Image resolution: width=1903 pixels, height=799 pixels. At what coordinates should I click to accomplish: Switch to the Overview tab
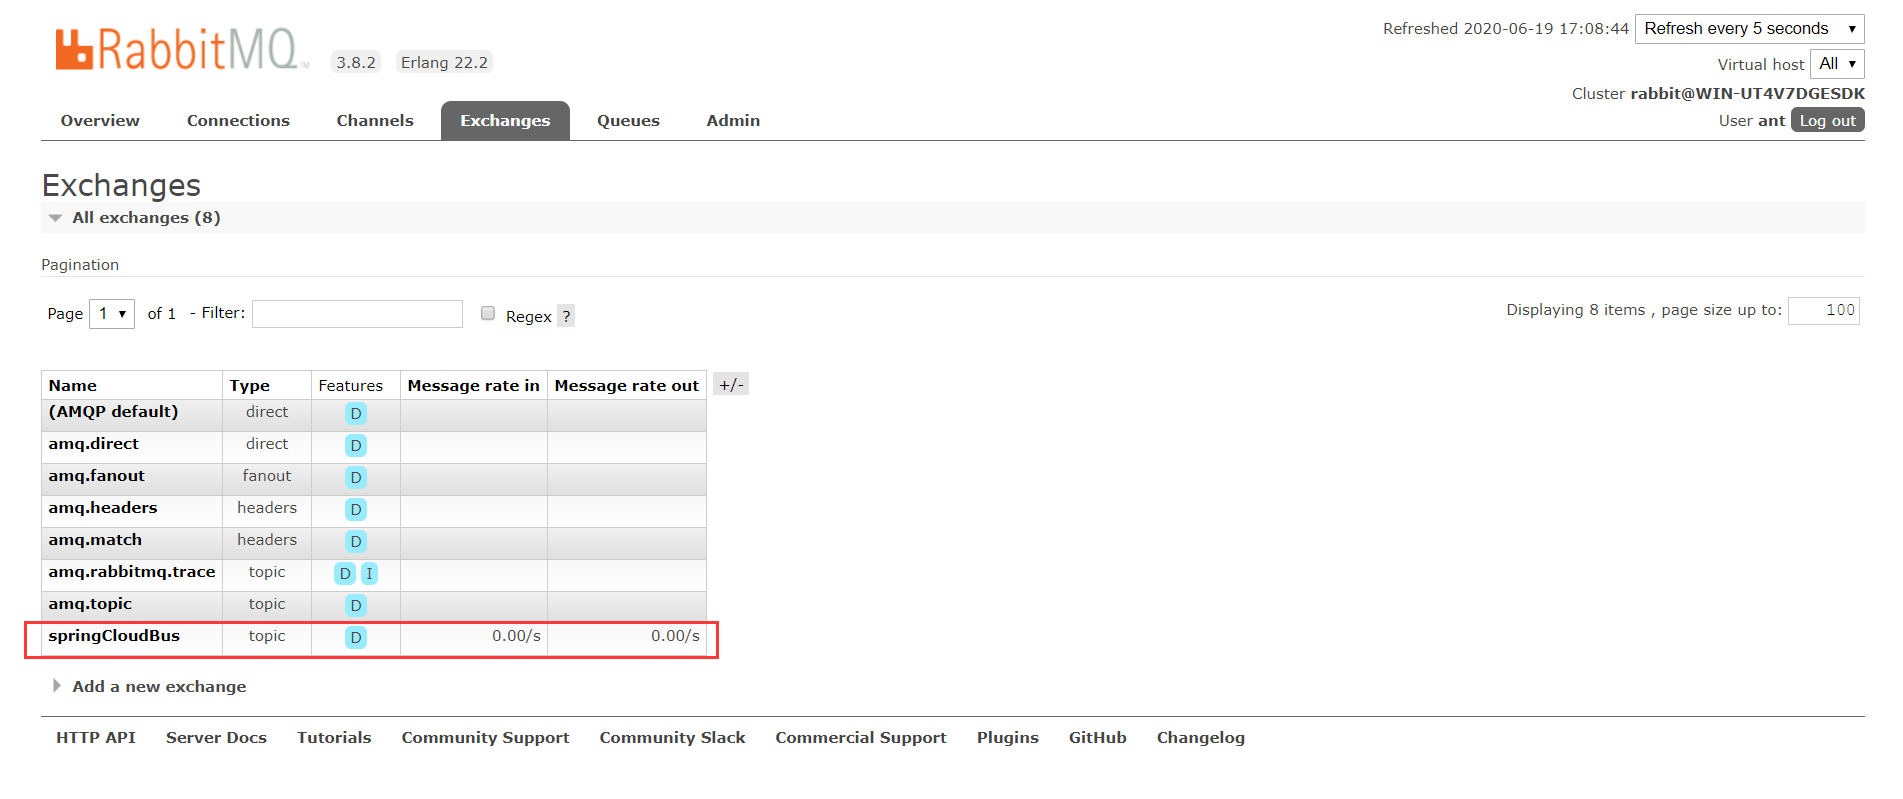pyautogui.click(x=100, y=120)
